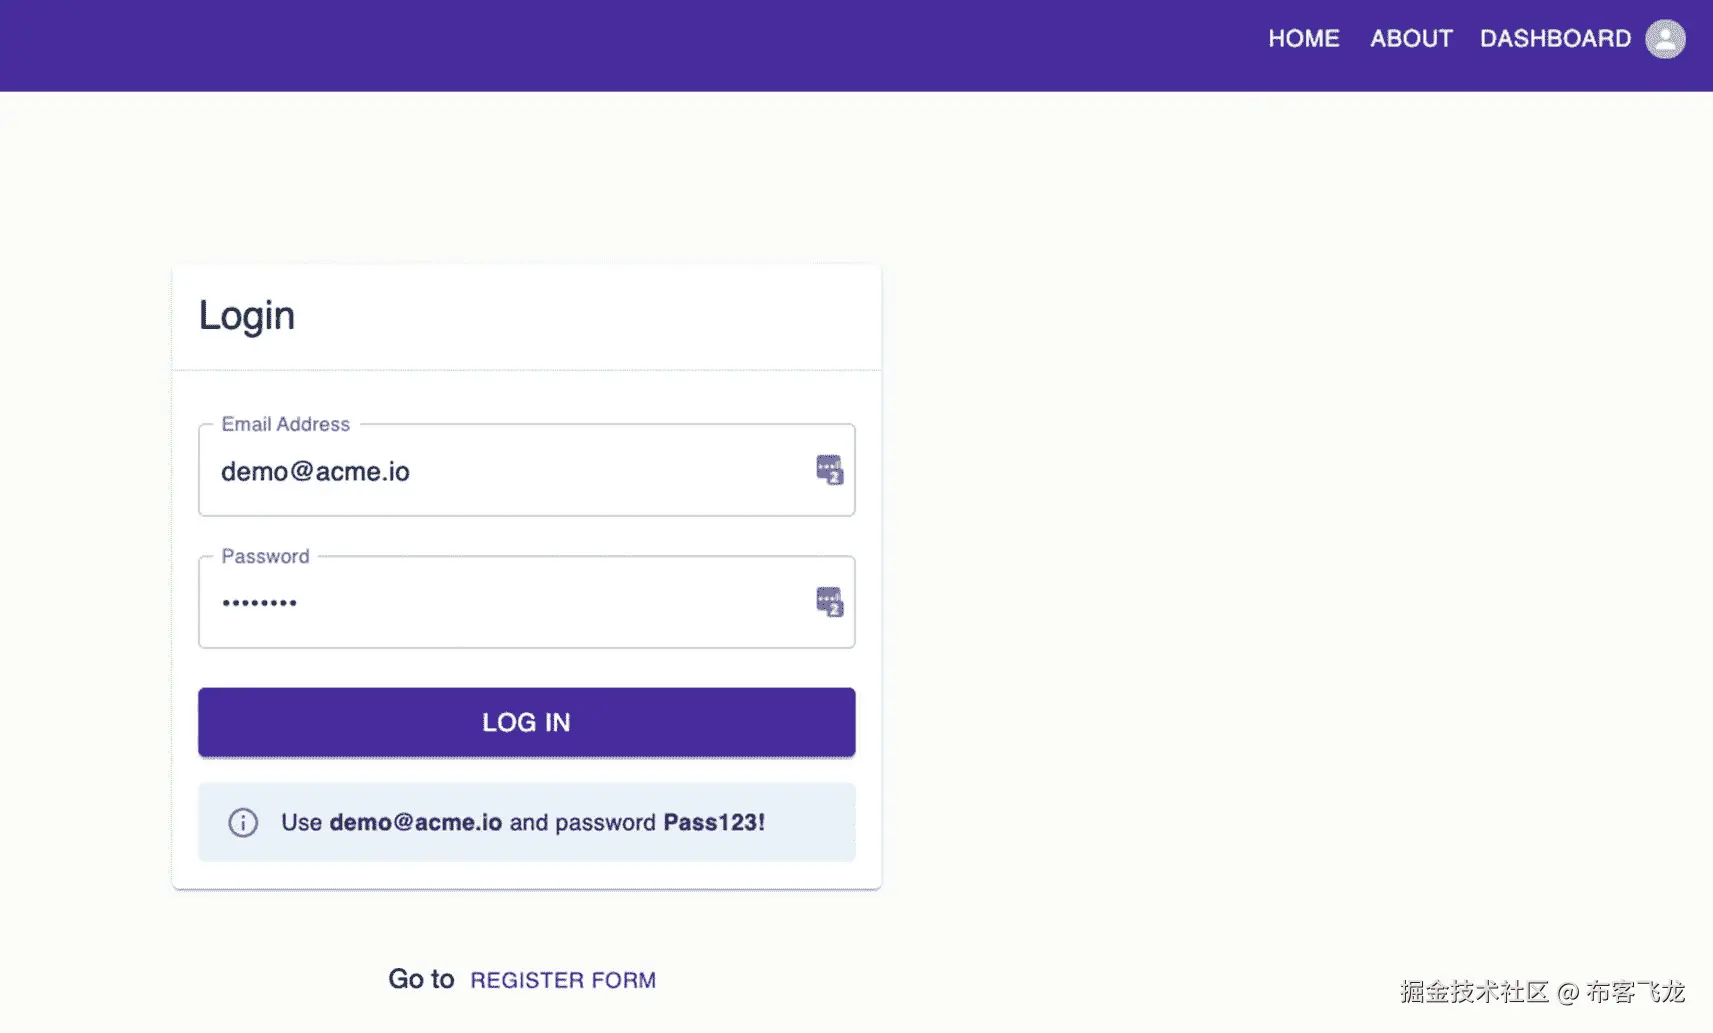Follow the REGISTER FORM link
This screenshot has height=1033, width=1713.
(563, 980)
